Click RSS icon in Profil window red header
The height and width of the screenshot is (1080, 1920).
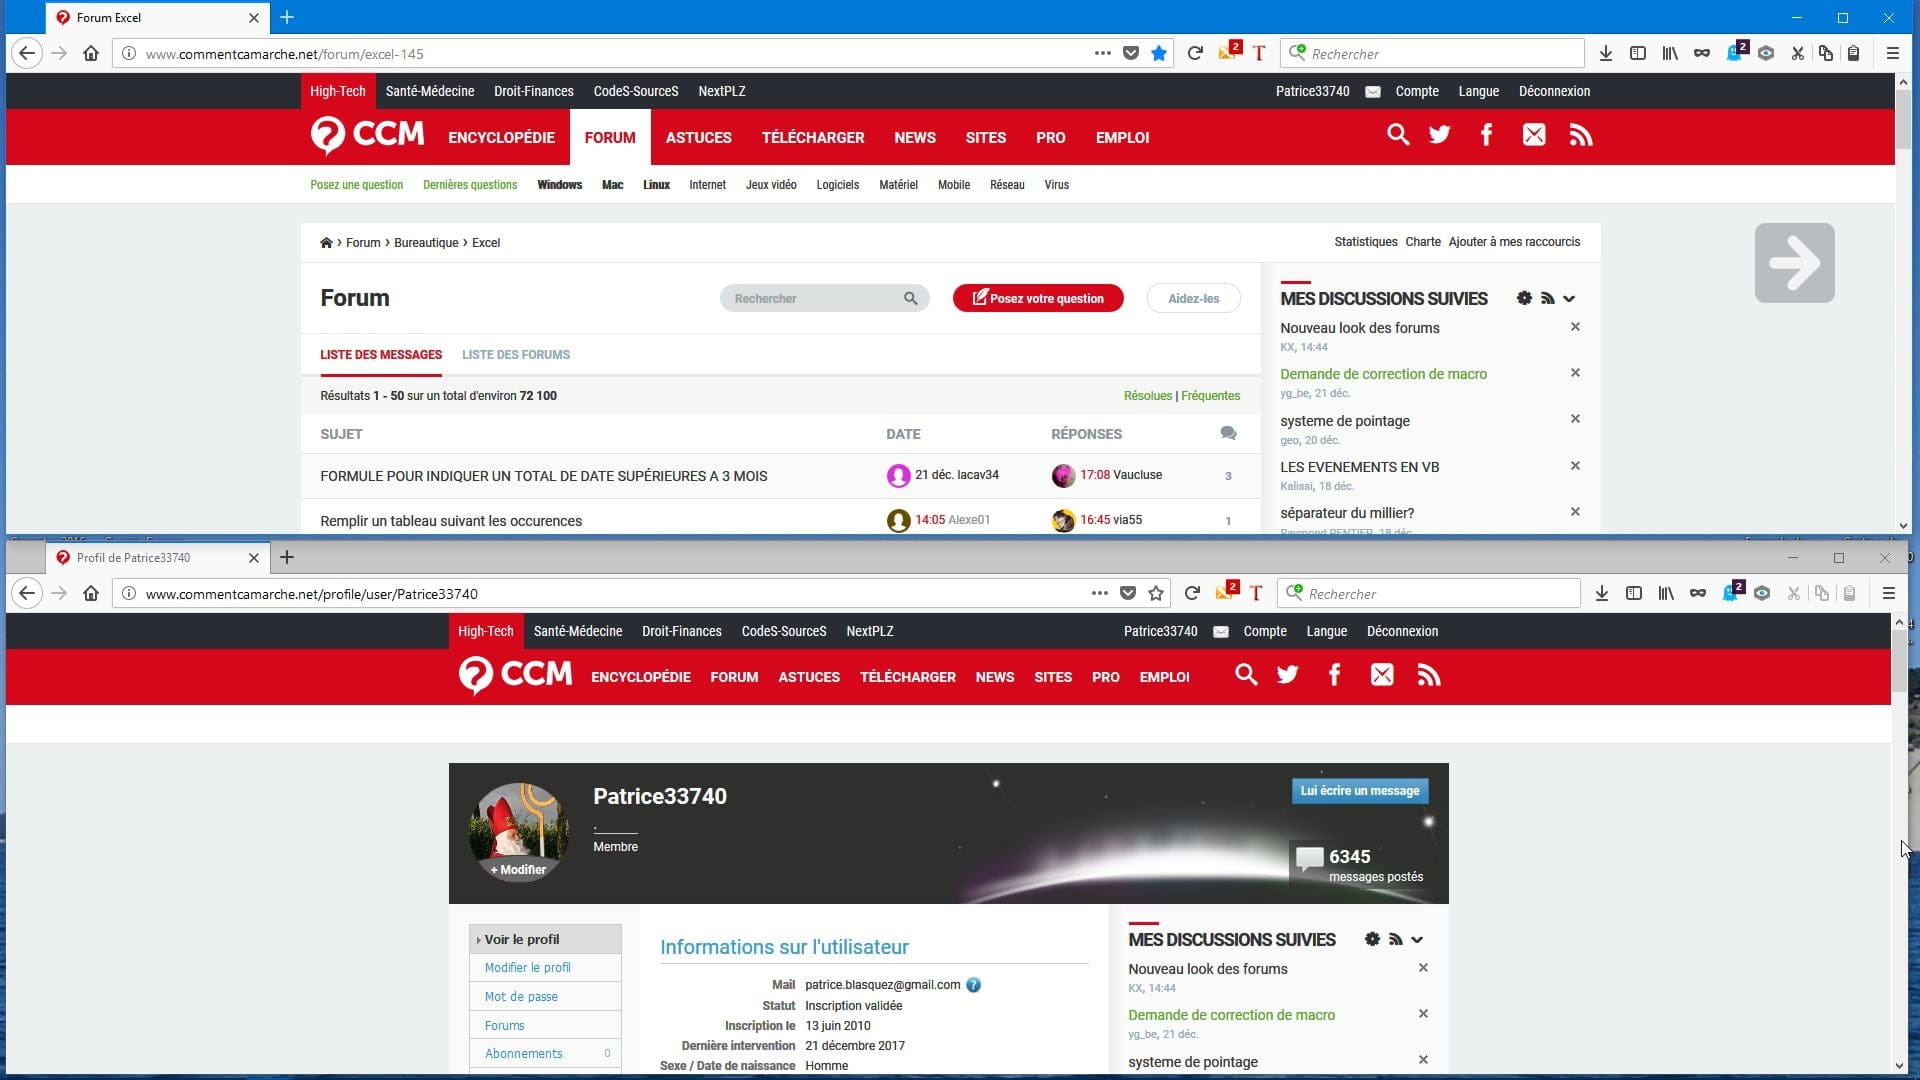1428,675
